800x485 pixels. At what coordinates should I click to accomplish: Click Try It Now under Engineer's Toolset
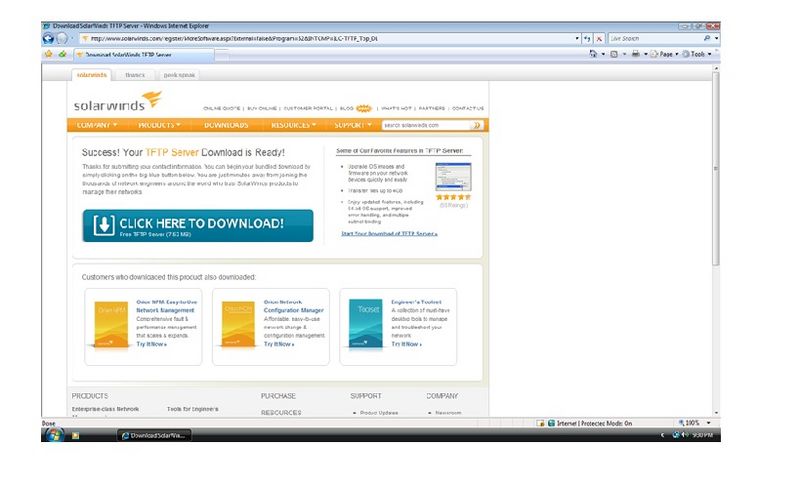(x=406, y=344)
